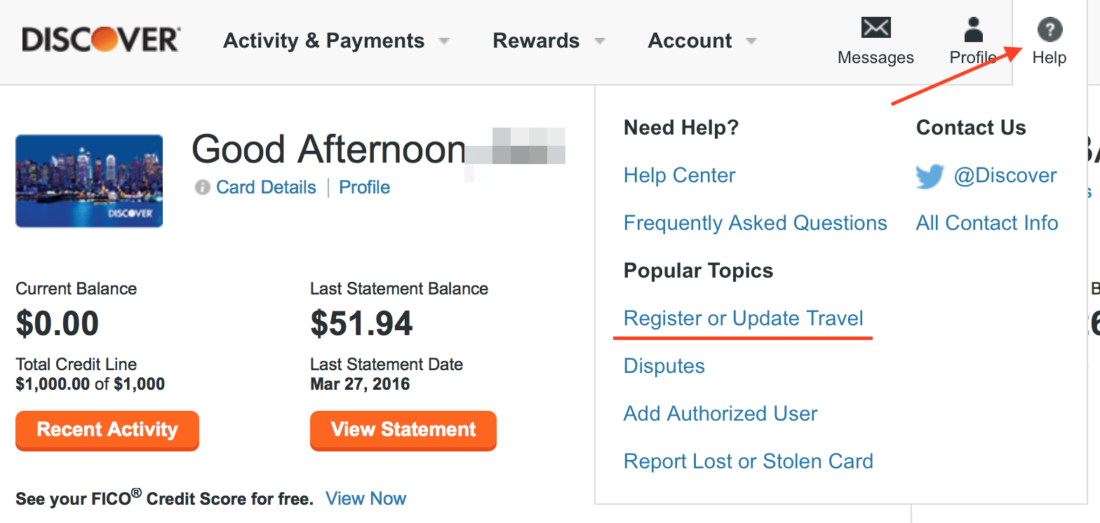Screen dimensions: 1100x523
Task: Click the Card Details info icon
Action: coord(202,187)
